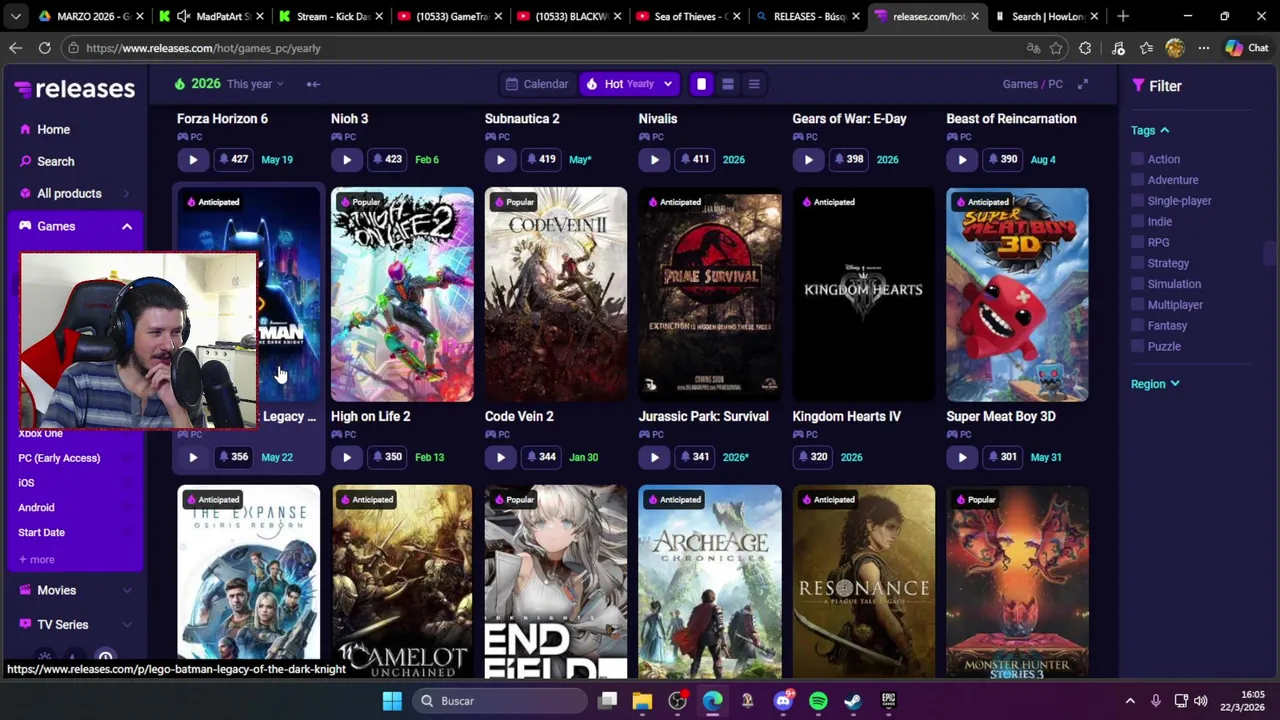
Task: Open the releases site logo
Action: click(x=75, y=89)
